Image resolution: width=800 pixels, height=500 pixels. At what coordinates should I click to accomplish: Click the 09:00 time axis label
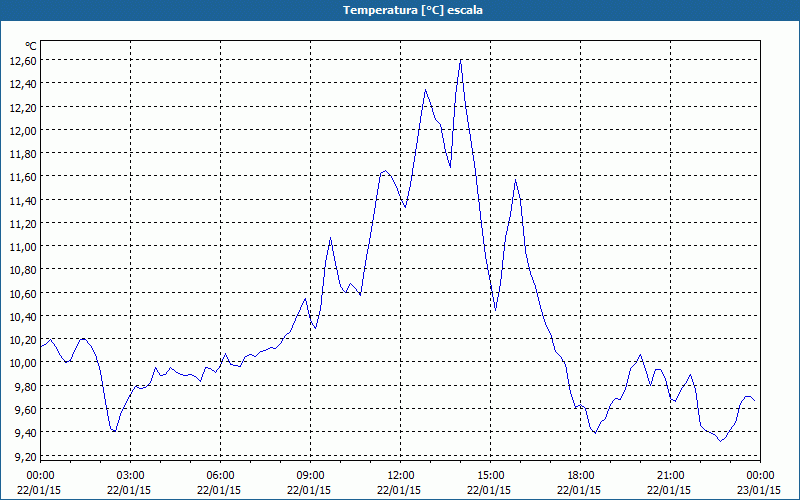[x=311, y=476]
